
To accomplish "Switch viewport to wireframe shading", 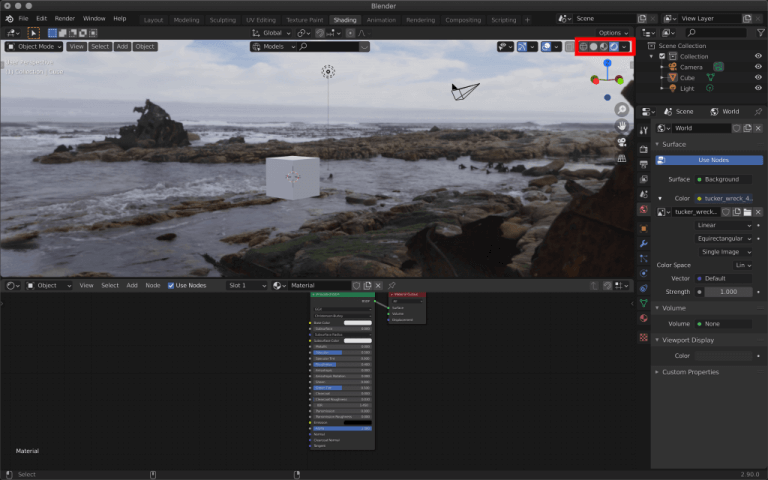I will (x=583, y=46).
